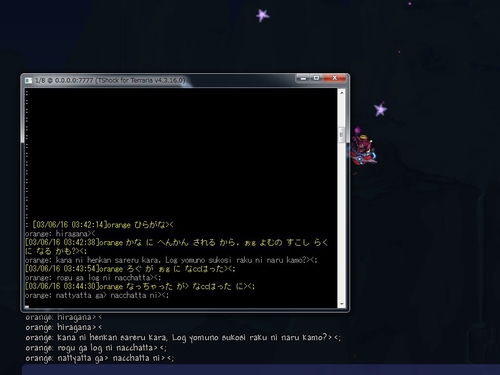Click game chat line 'rogu ga log ni nacchatta'
This screenshot has width=500, height=375.
96,348
